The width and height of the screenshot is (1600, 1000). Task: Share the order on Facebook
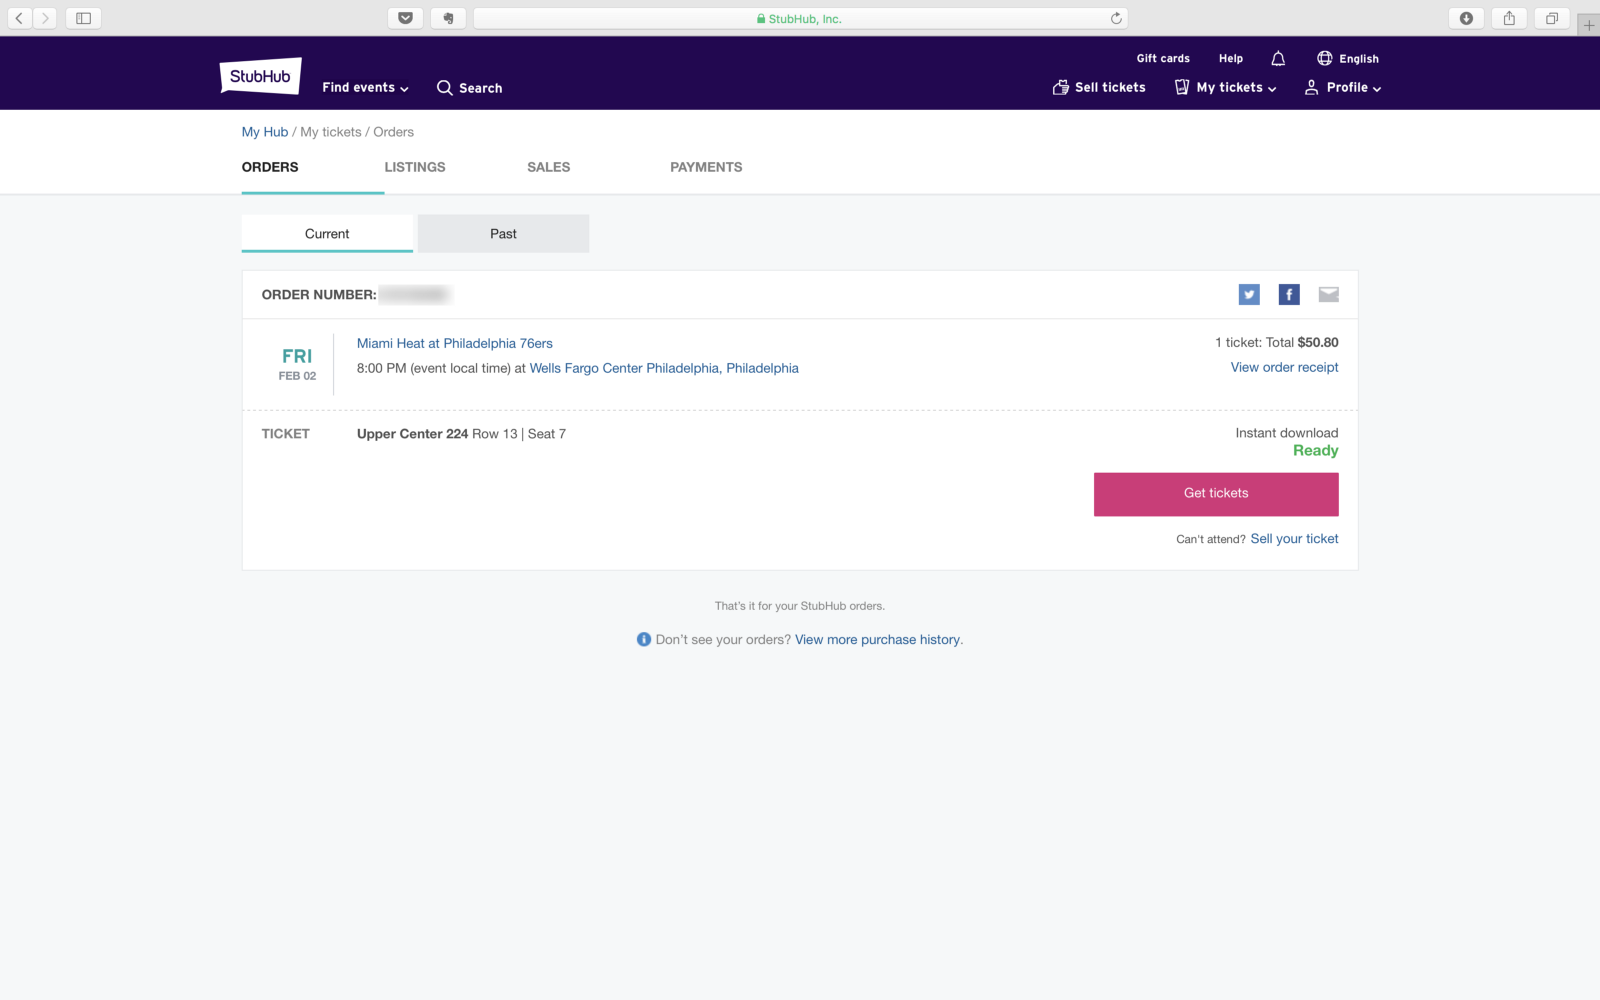(x=1289, y=294)
